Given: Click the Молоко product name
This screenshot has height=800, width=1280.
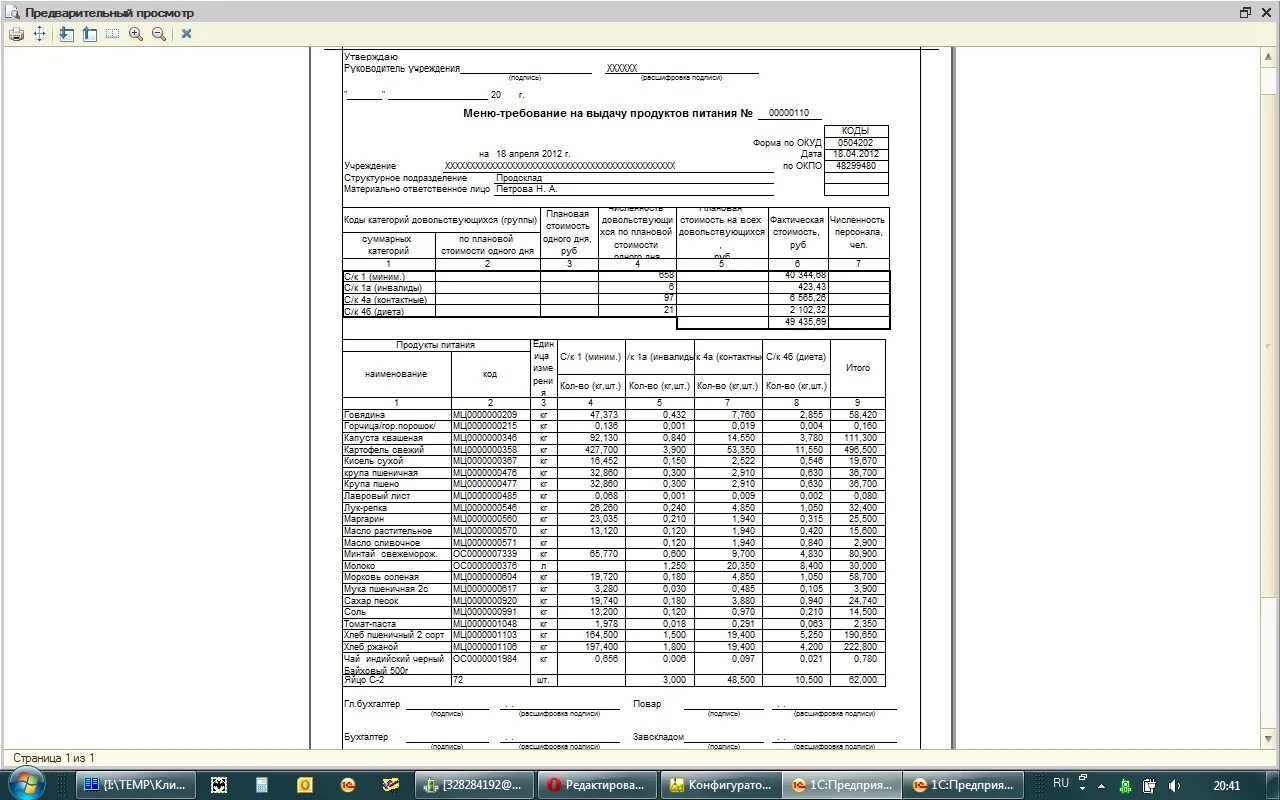Looking at the screenshot, I should [360, 566].
